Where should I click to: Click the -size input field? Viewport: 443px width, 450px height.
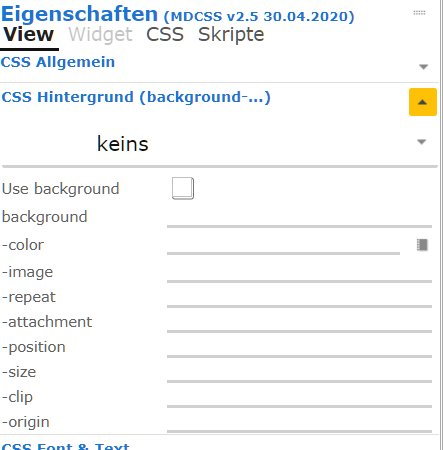(x=299, y=373)
